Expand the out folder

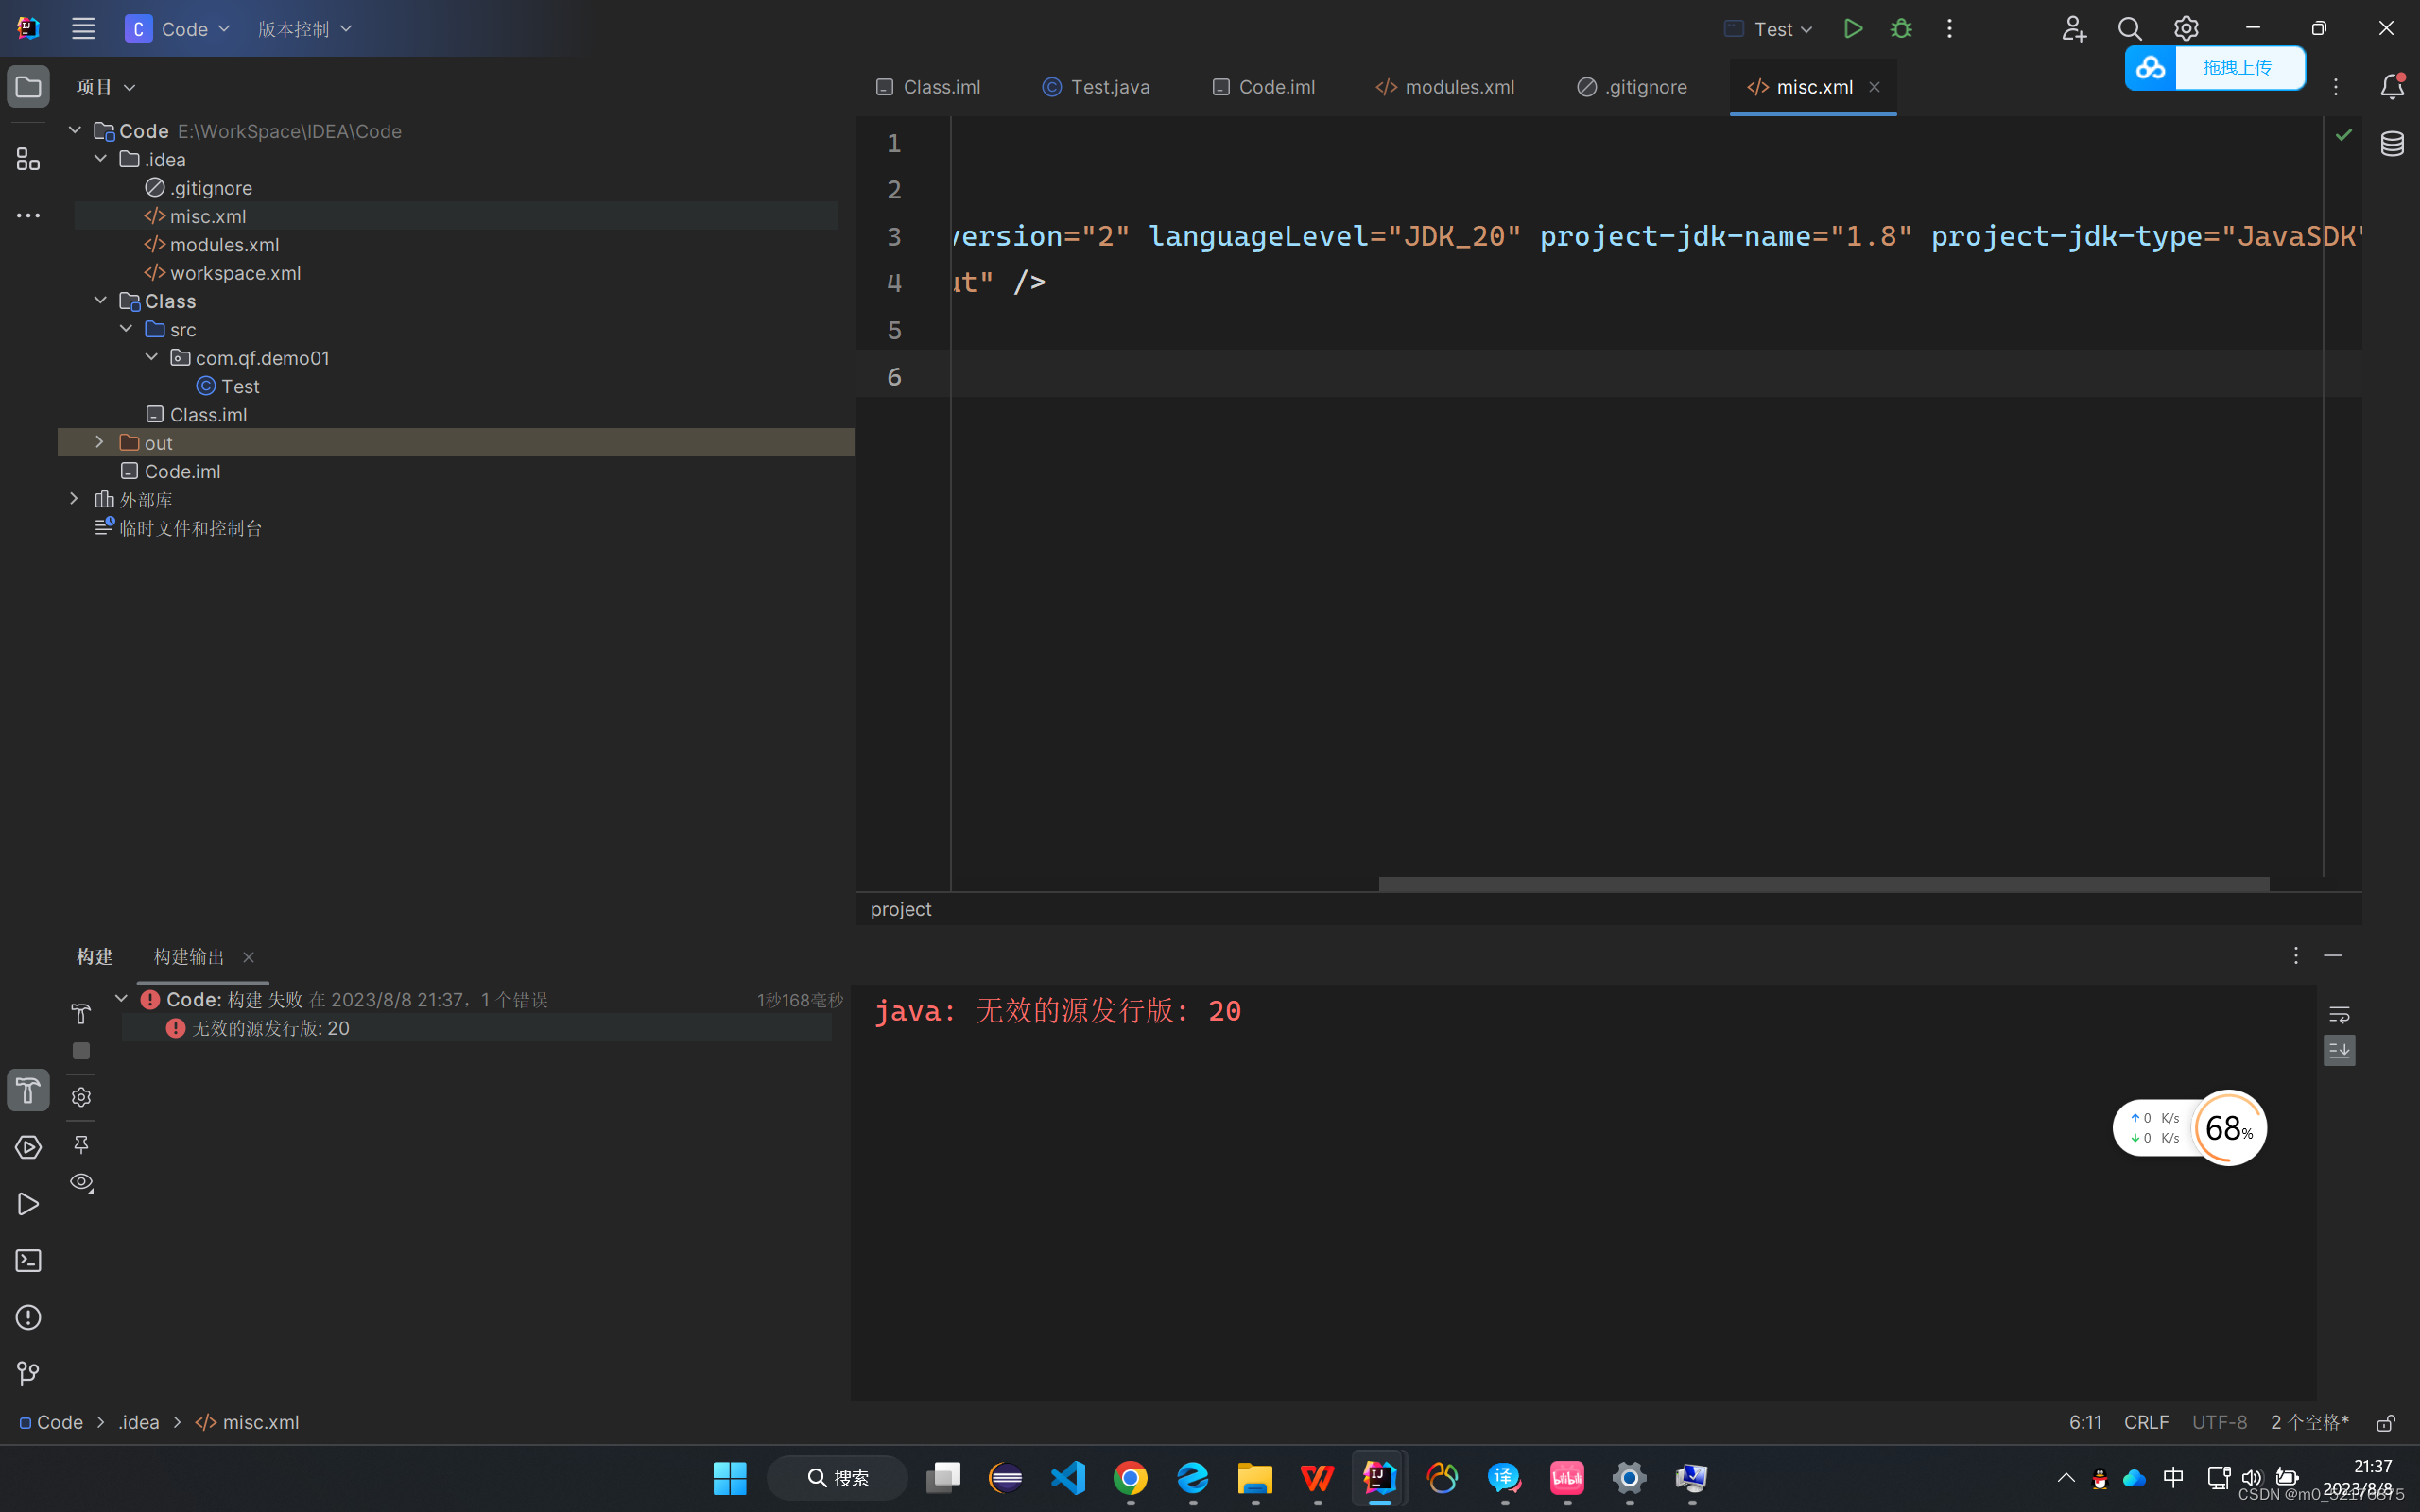(x=99, y=442)
